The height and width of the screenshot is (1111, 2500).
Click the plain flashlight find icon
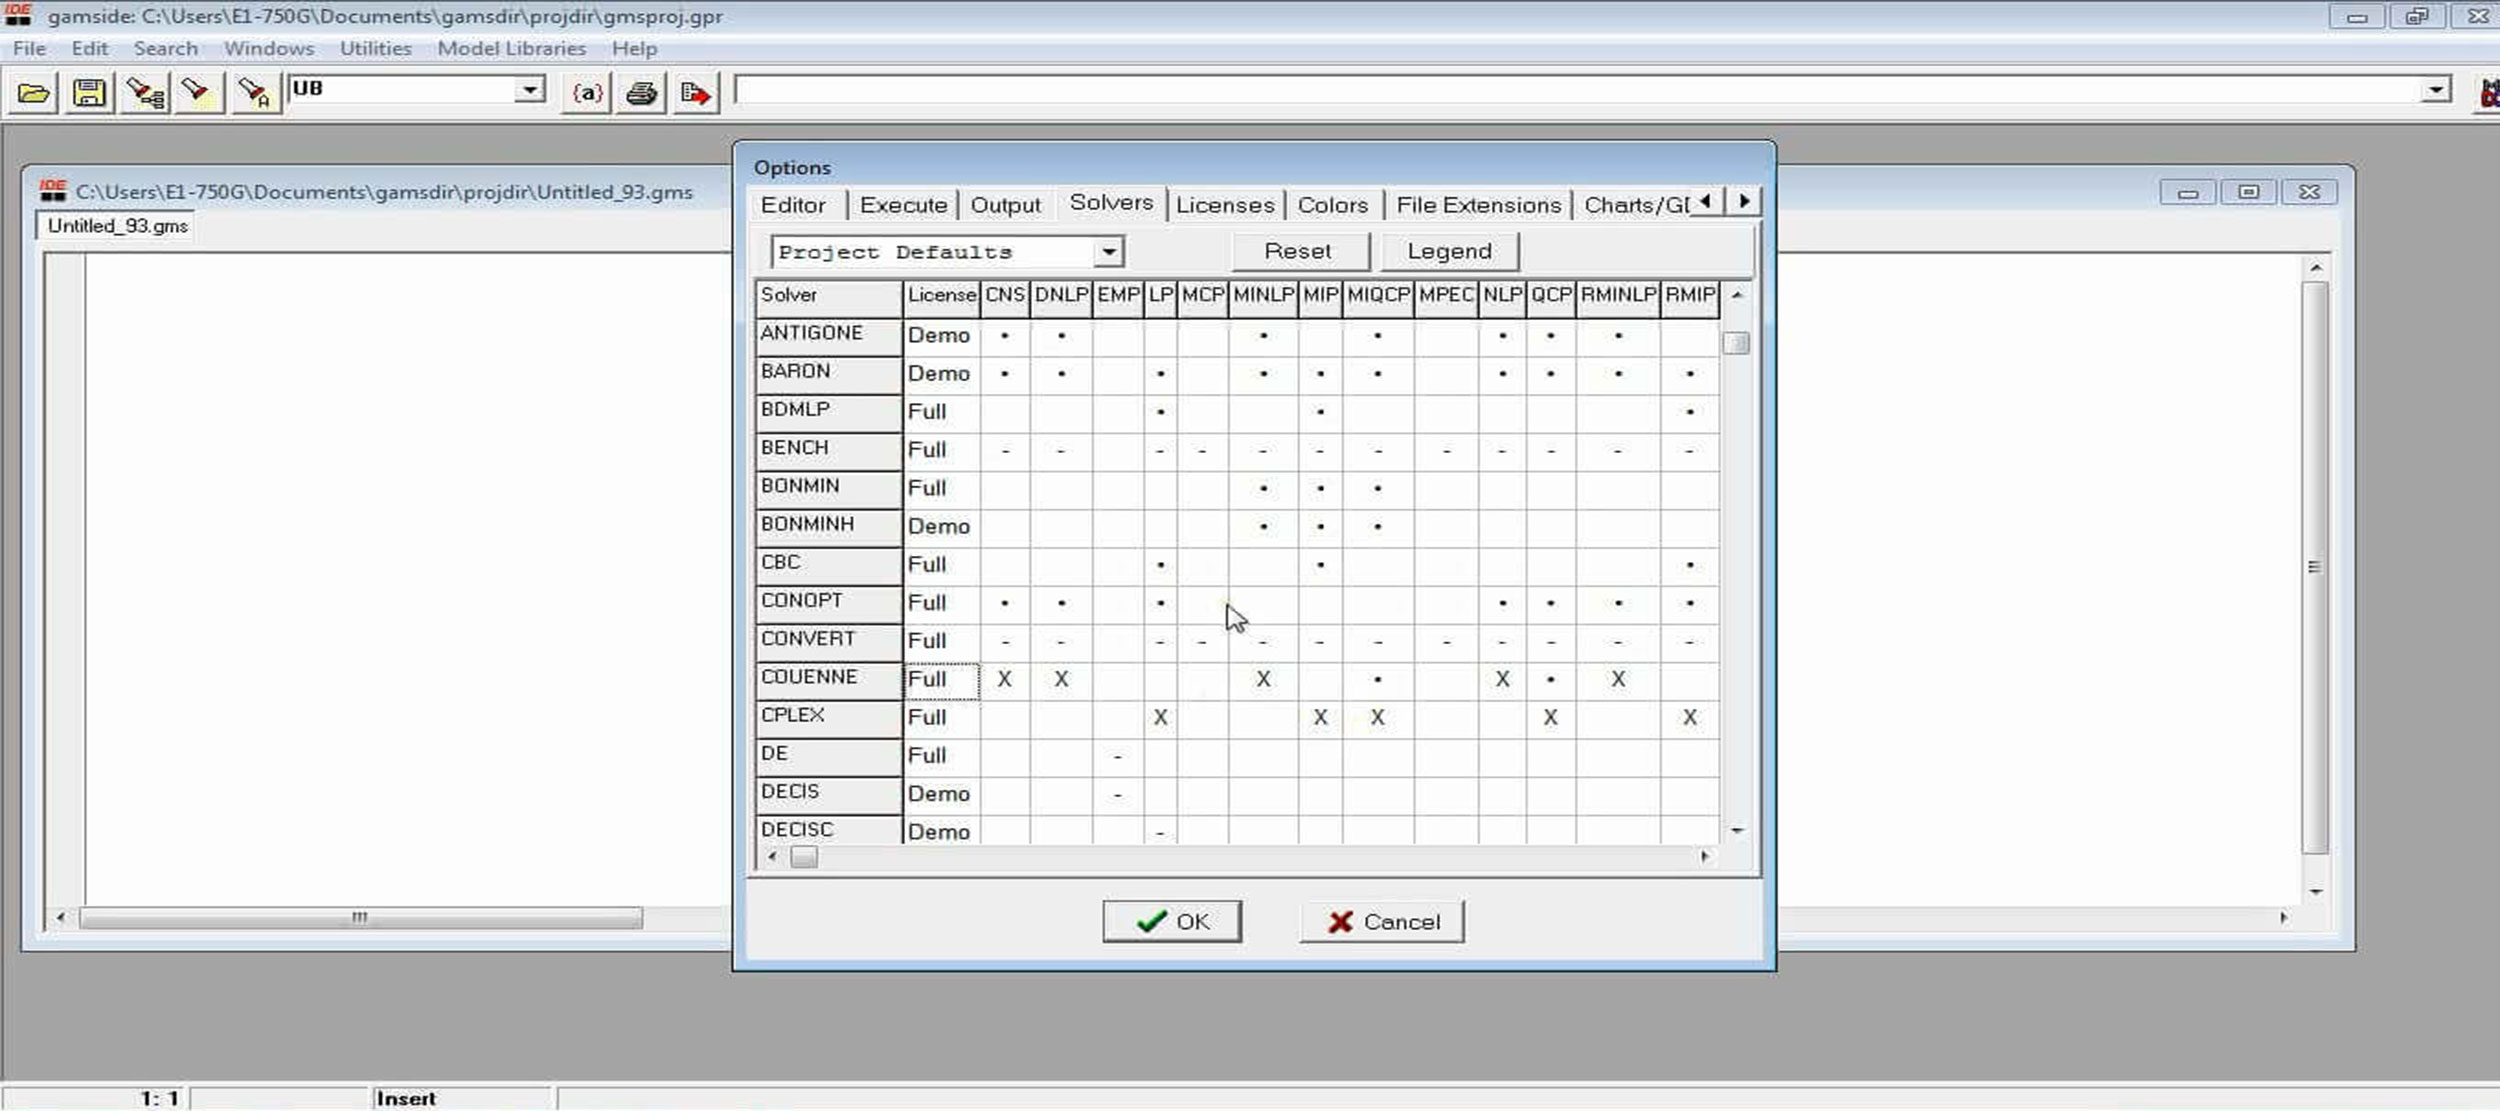coord(197,93)
